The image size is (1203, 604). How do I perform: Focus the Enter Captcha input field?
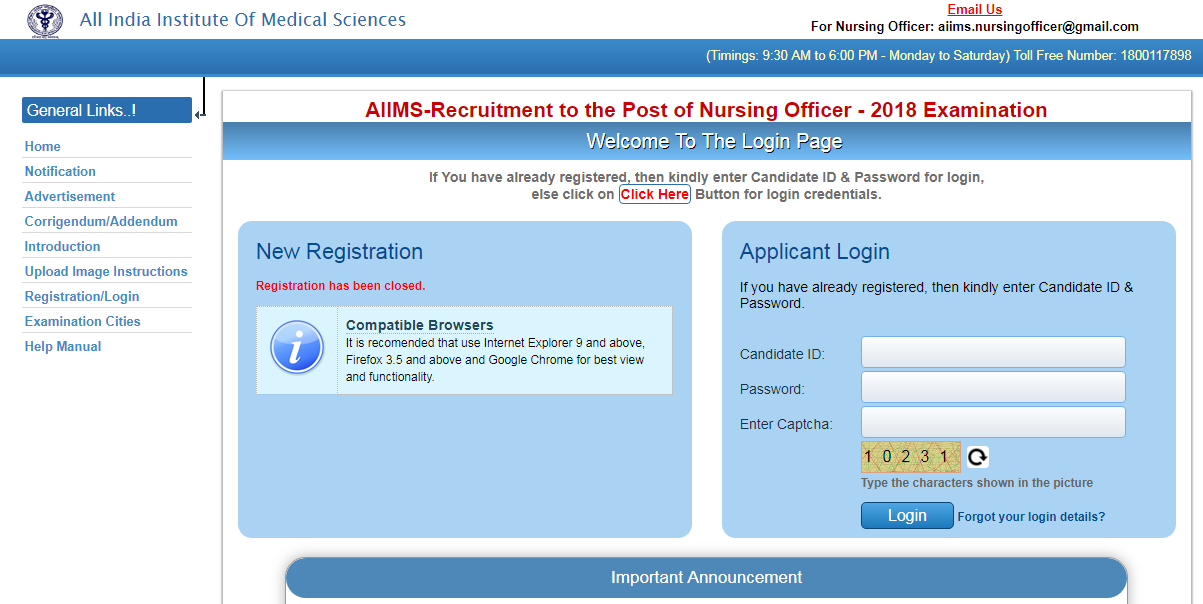[x=993, y=422]
